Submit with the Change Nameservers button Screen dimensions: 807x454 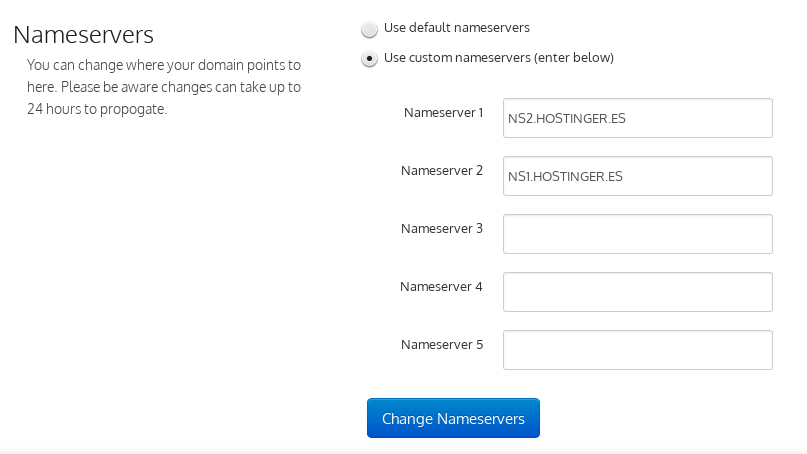(453, 418)
